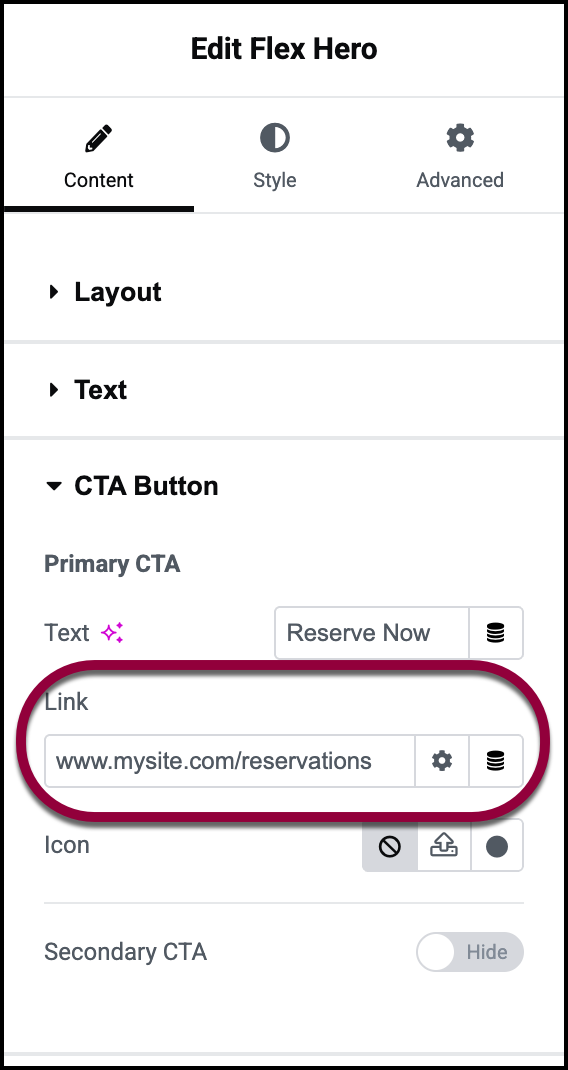Switch to the Advanced tab
Viewport: 568px width, 1070px height.
(x=460, y=156)
